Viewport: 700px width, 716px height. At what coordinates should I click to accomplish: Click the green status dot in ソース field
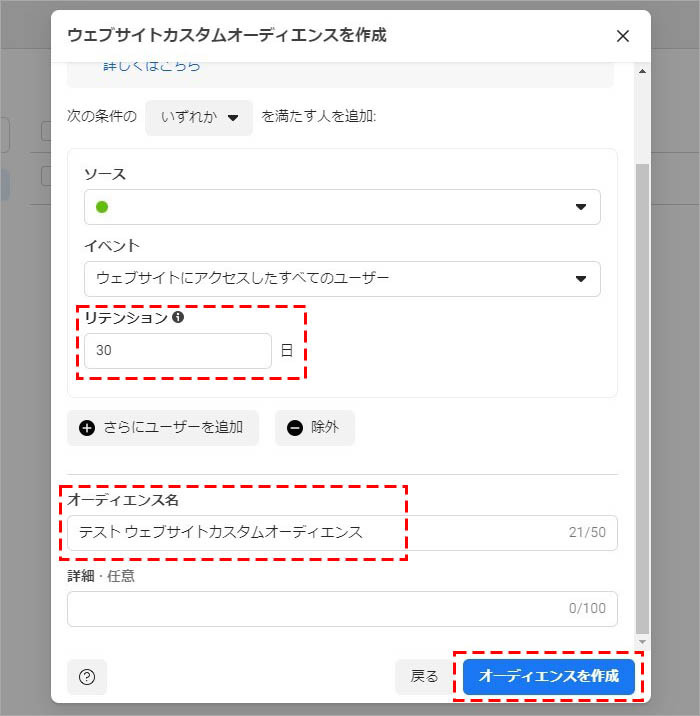tap(102, 207)
